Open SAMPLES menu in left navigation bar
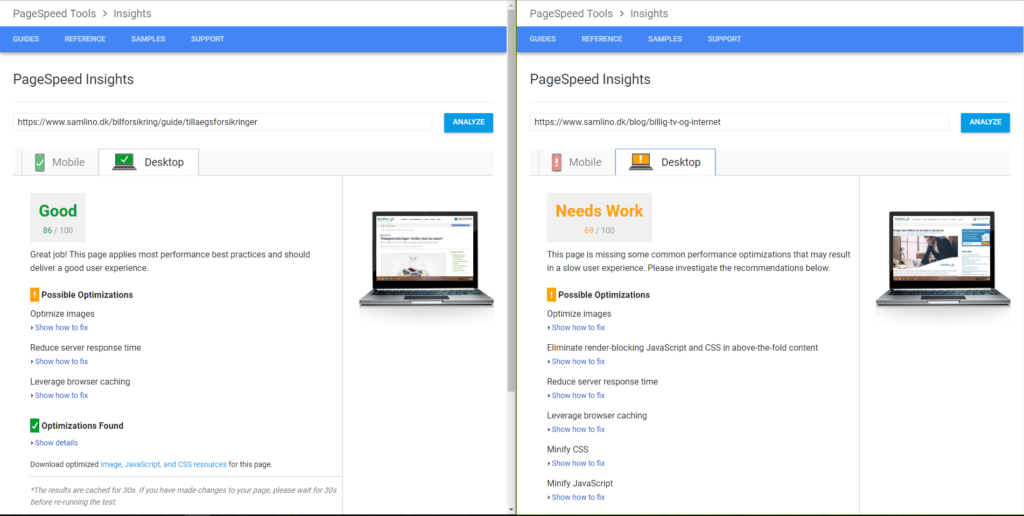The height and width of the screenshot is (516, 1024). (x=148, y=39)
